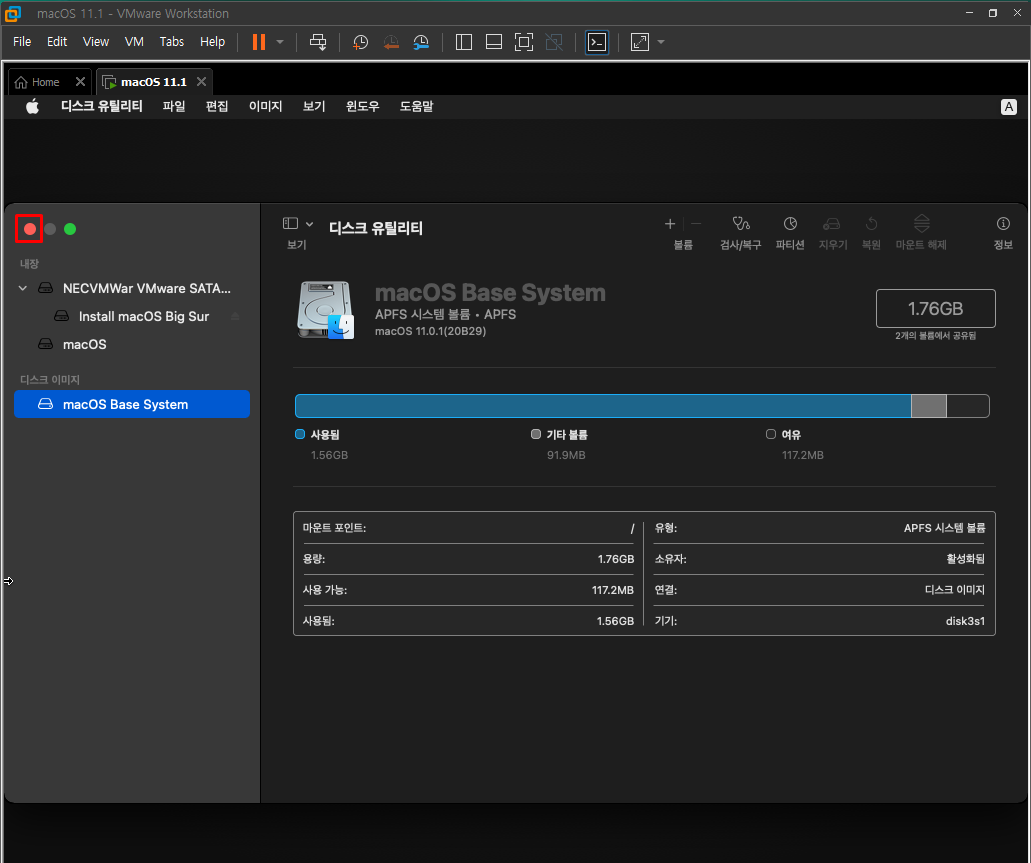Close the macOS 11.1 tab

[202, 82]
